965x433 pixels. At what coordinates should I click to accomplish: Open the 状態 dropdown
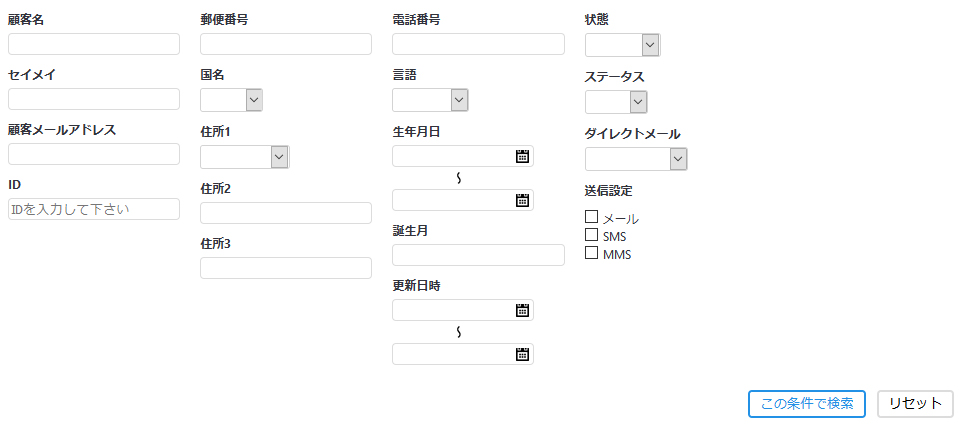point(622,45)
